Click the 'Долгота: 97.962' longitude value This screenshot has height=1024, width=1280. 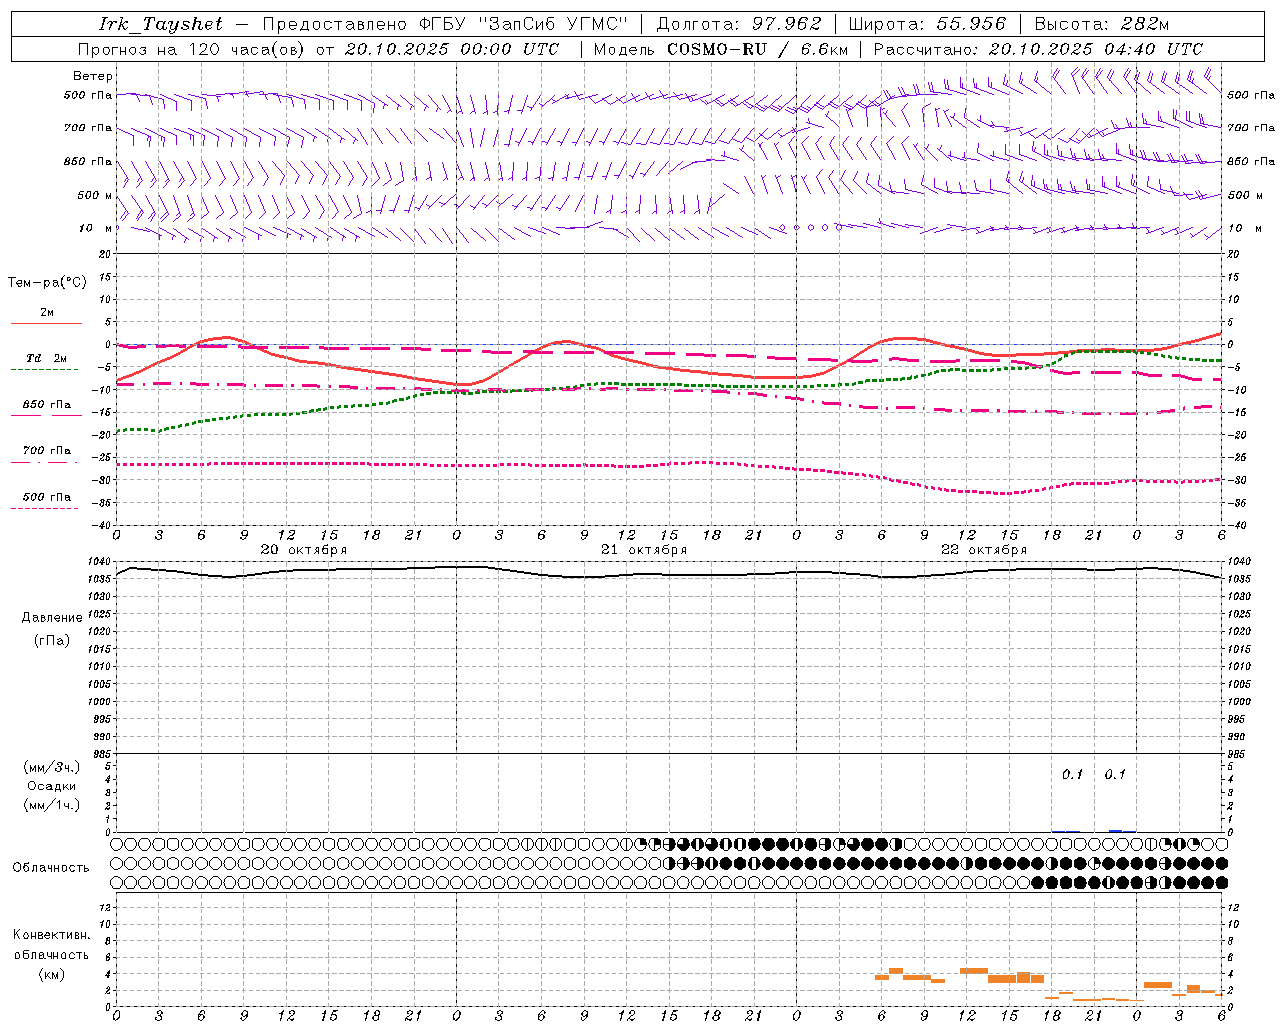click(738, 24)
